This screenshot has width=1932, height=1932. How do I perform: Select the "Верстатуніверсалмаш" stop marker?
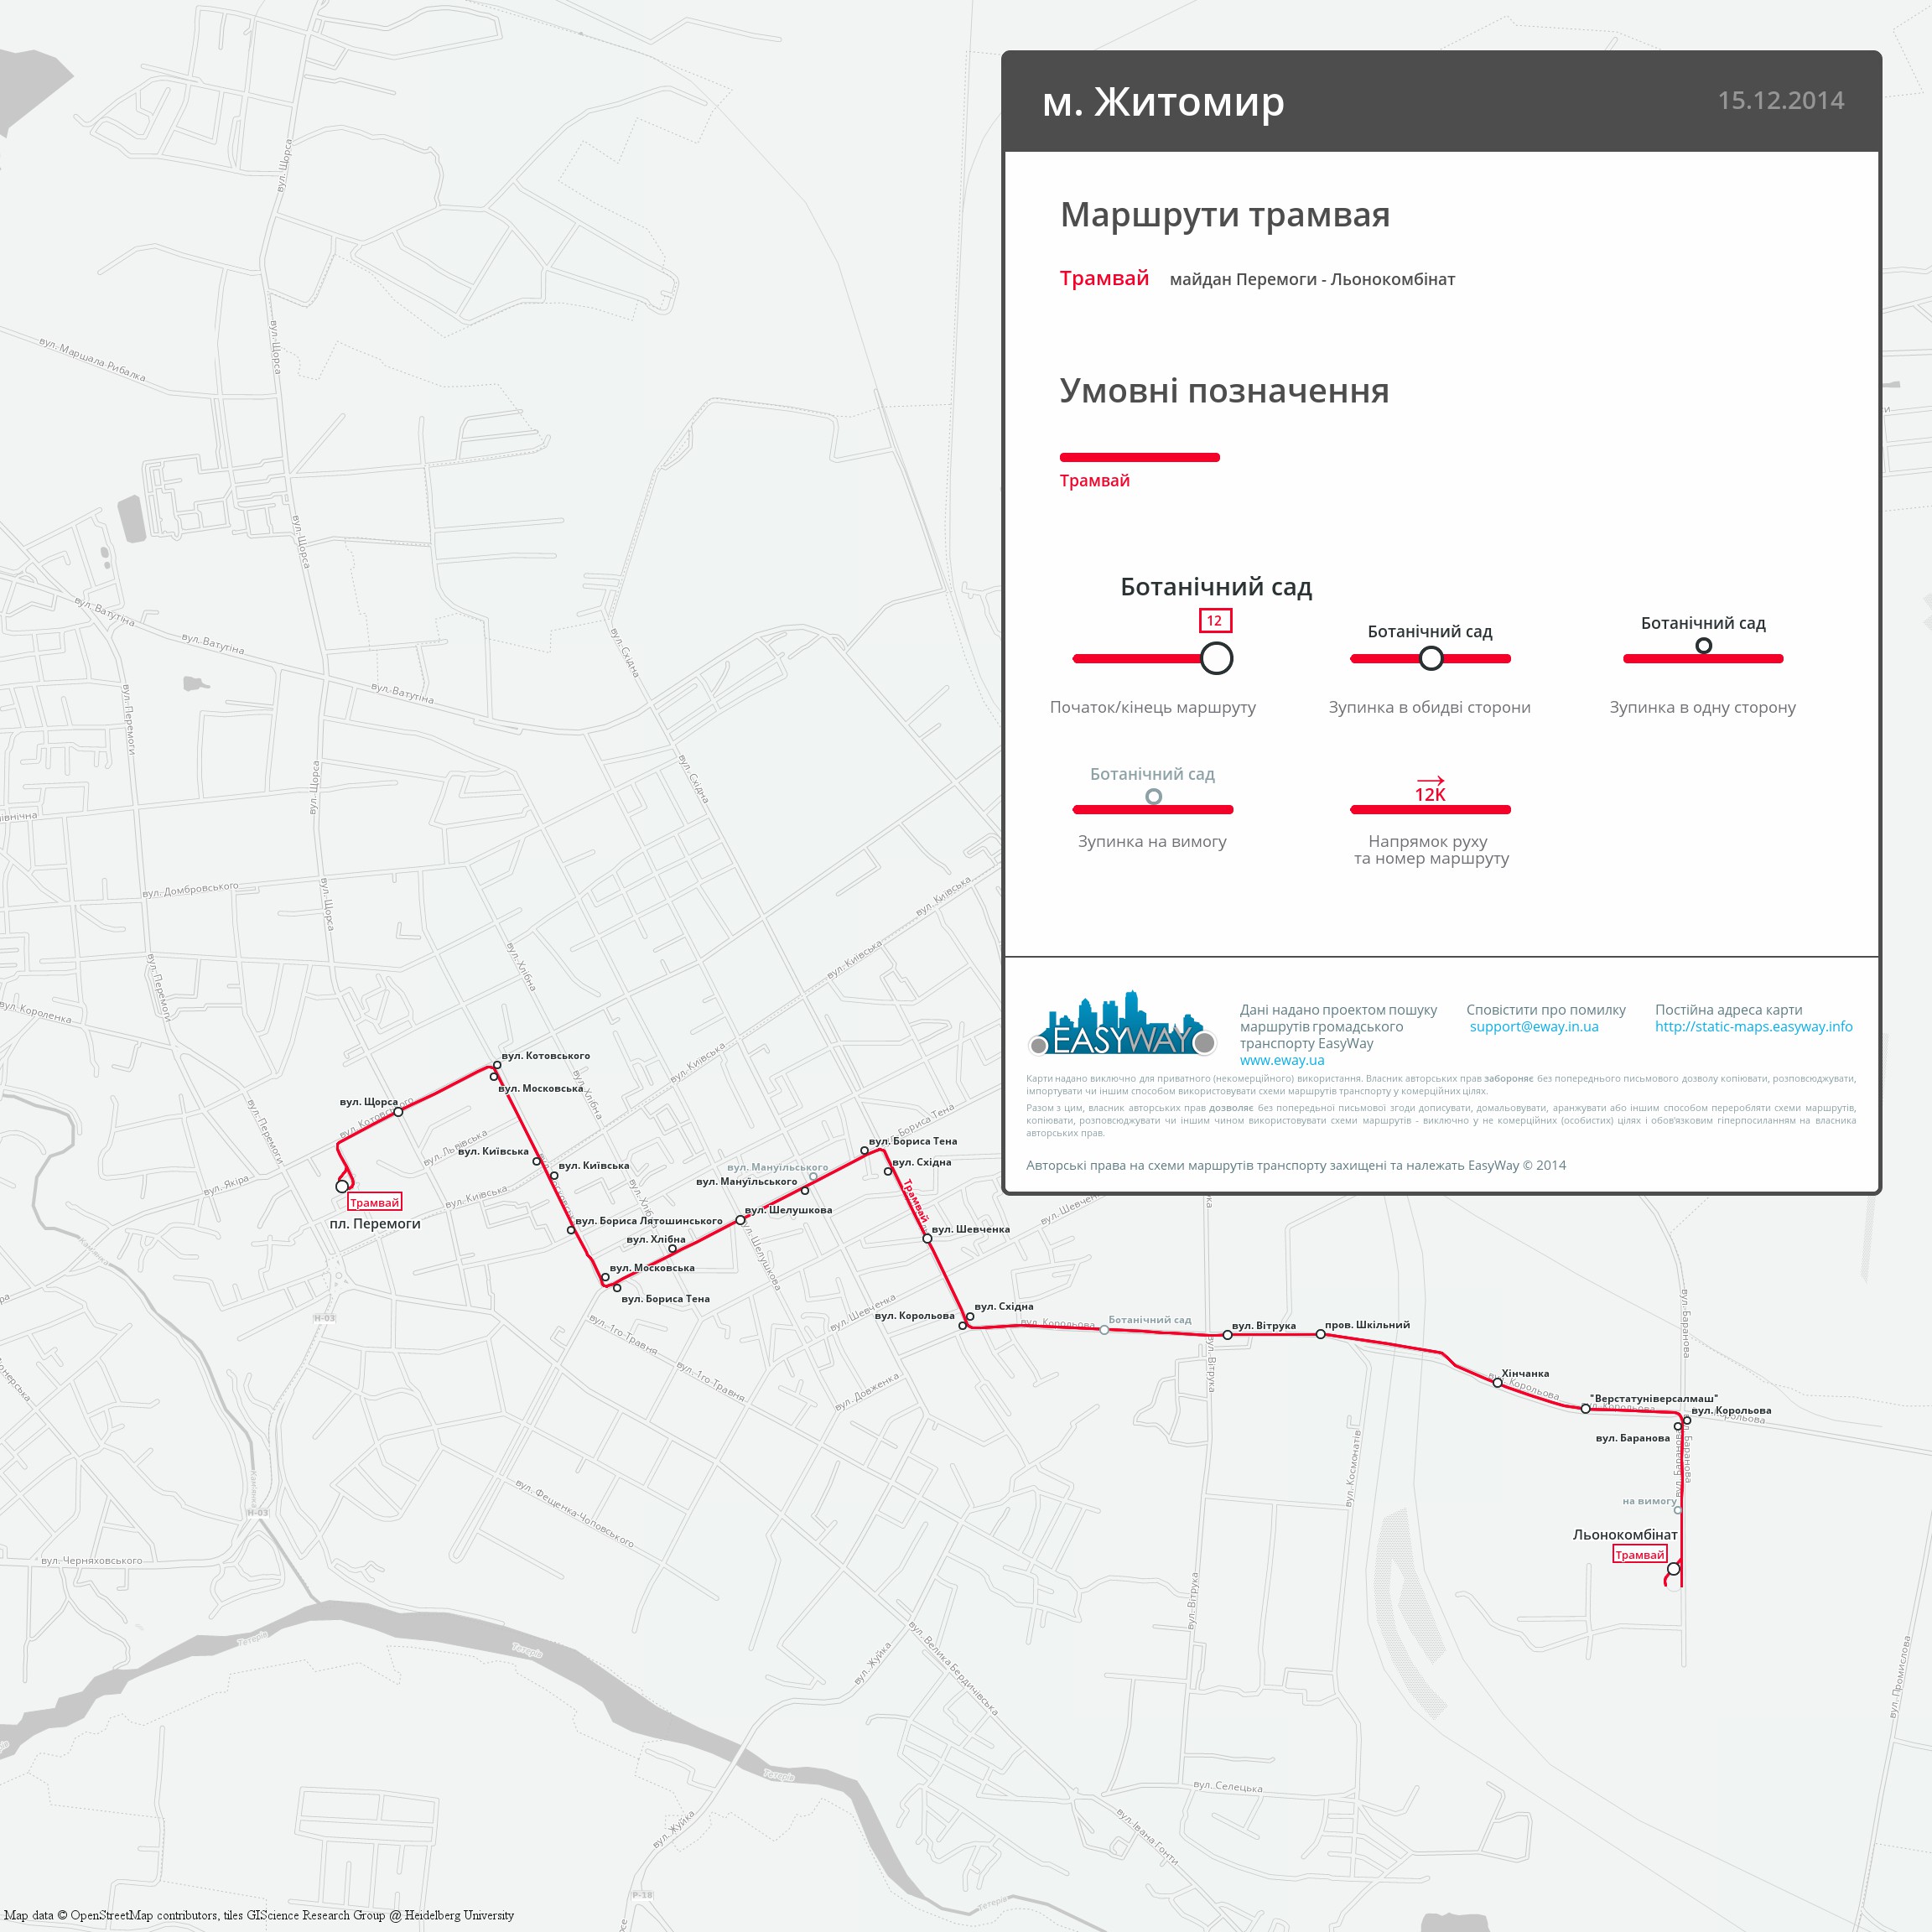tap(1585, 1409)
